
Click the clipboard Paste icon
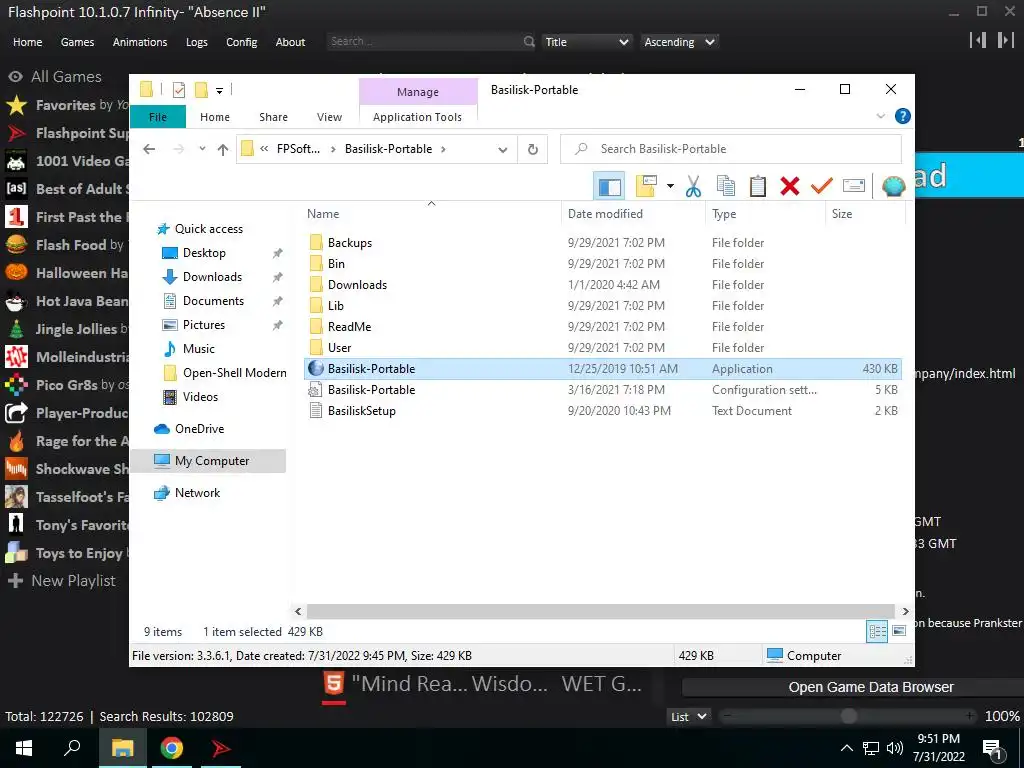[x=758, y=186]
